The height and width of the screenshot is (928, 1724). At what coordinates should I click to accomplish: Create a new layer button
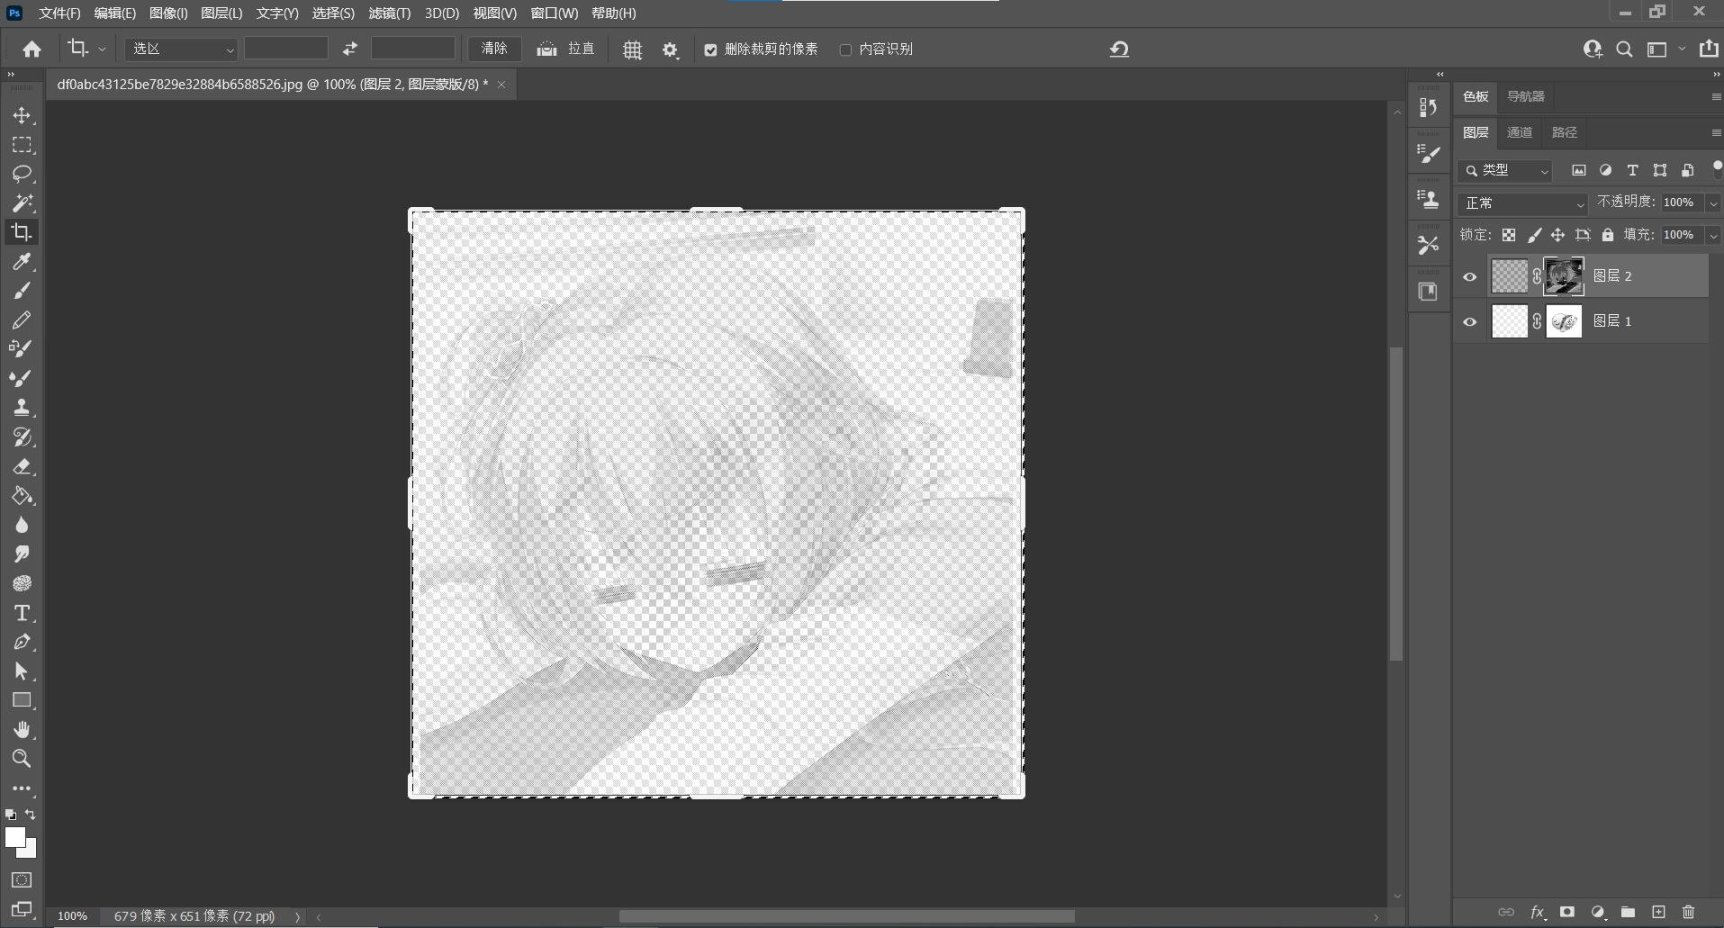coord(1658,912)
